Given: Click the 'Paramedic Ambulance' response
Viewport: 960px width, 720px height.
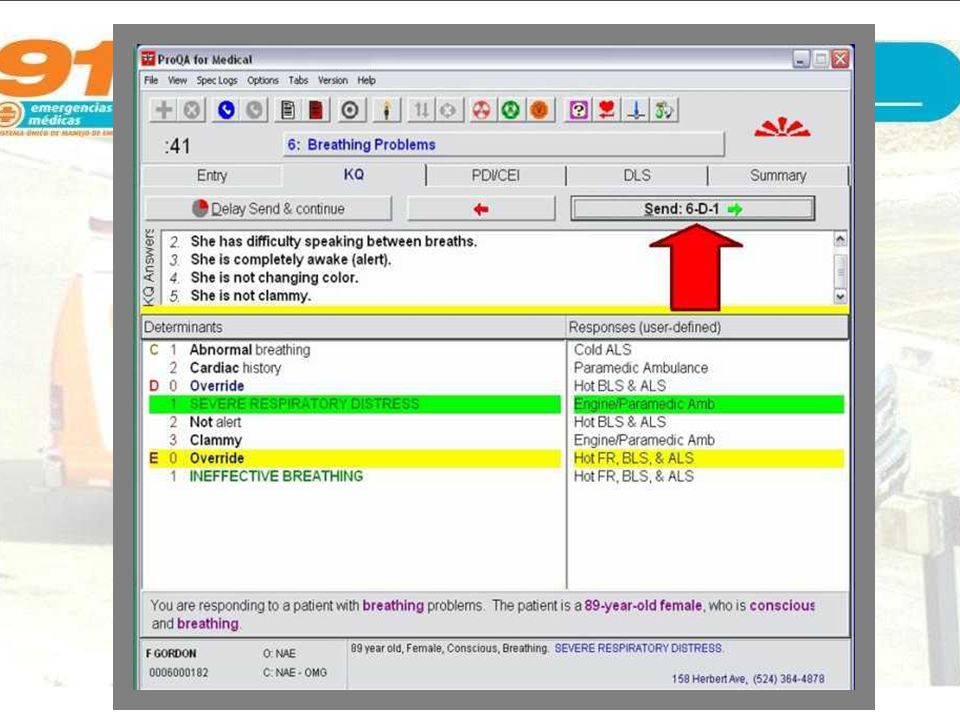Looking at the screenshot, I should pyautogui.click(x=641, y=368).
